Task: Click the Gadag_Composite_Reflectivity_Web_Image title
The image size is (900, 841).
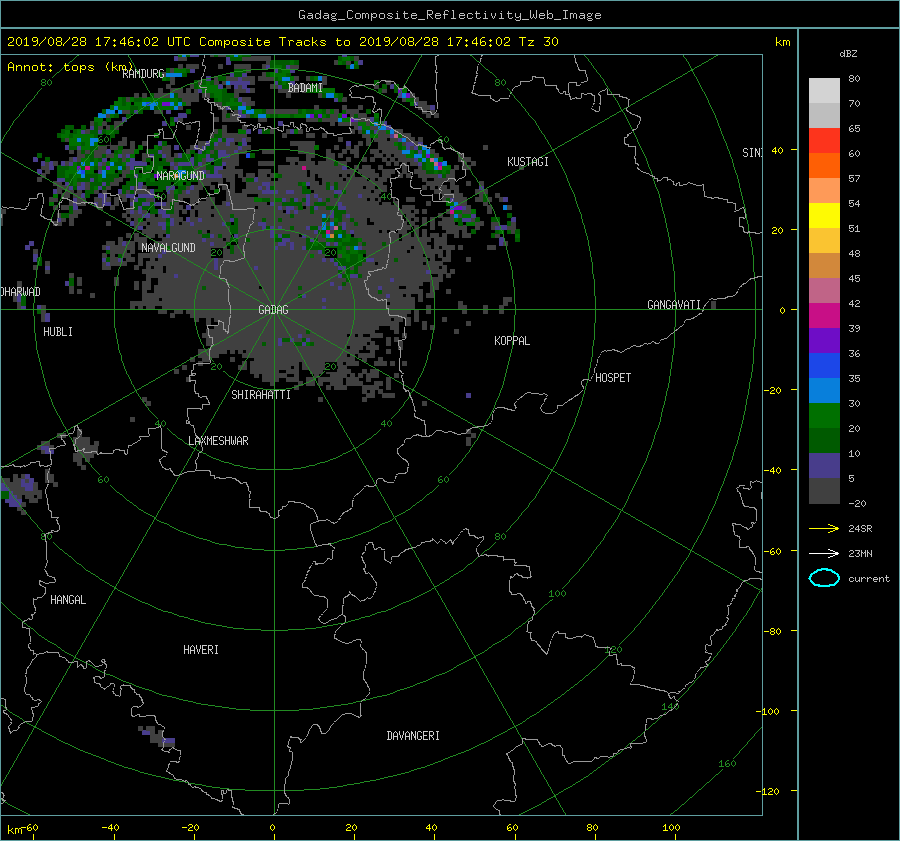Action: (449, 15)
